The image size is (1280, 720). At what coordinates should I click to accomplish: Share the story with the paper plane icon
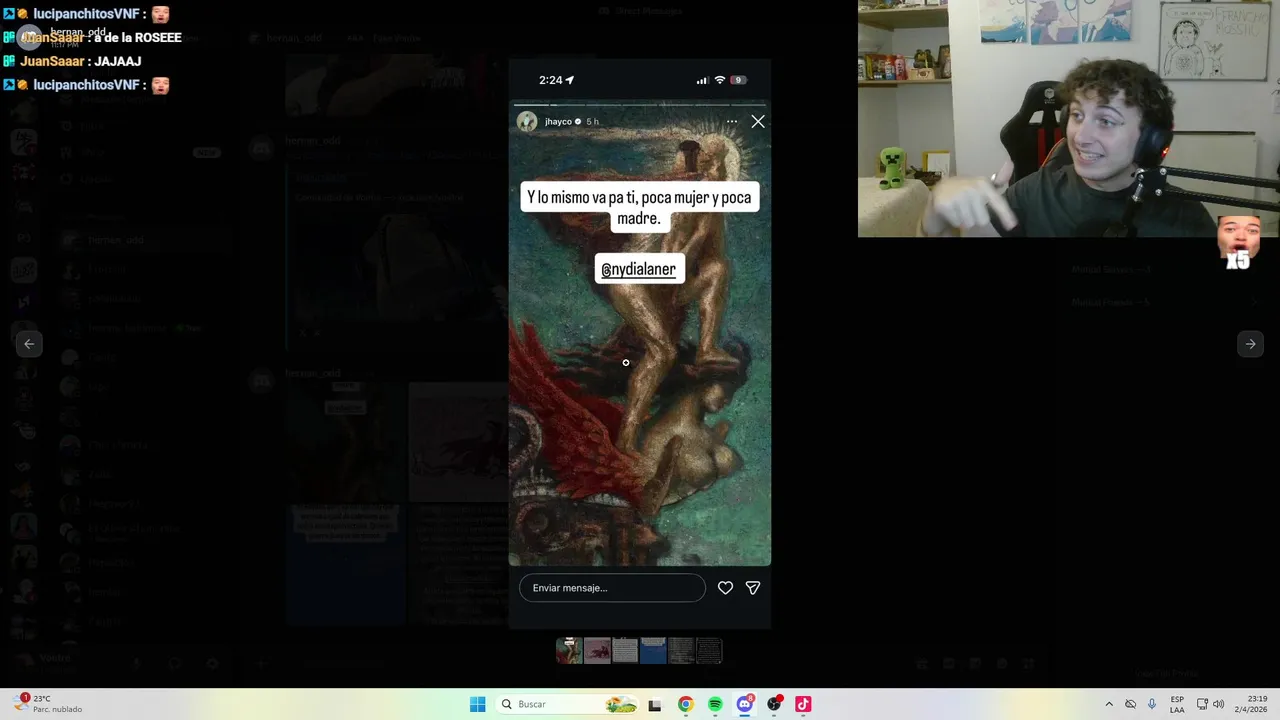tap(753, 588)
